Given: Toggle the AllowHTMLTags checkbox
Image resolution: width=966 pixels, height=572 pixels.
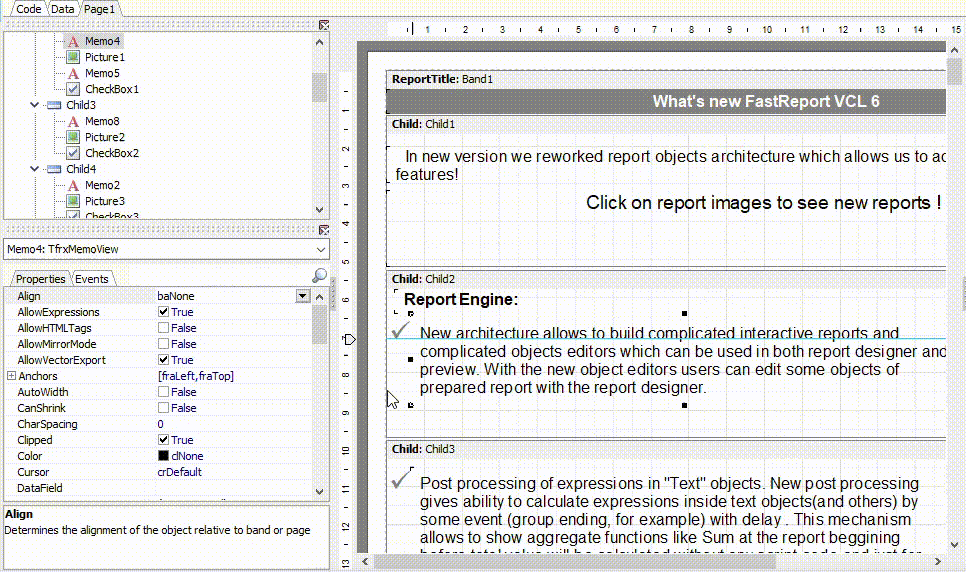Looking at the screenshot, I should tap(163, 328).
